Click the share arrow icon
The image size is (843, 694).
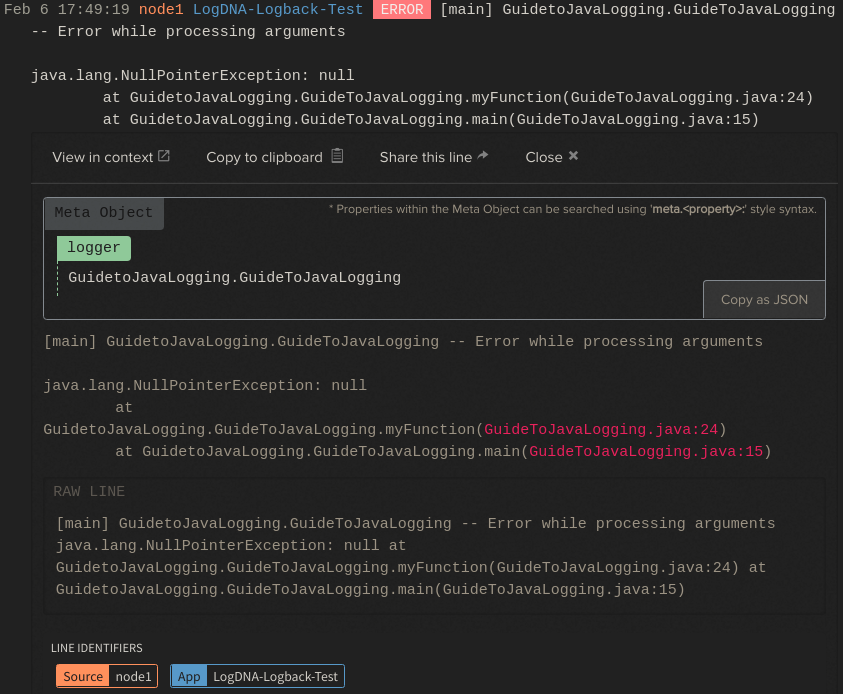click(482, 155)
